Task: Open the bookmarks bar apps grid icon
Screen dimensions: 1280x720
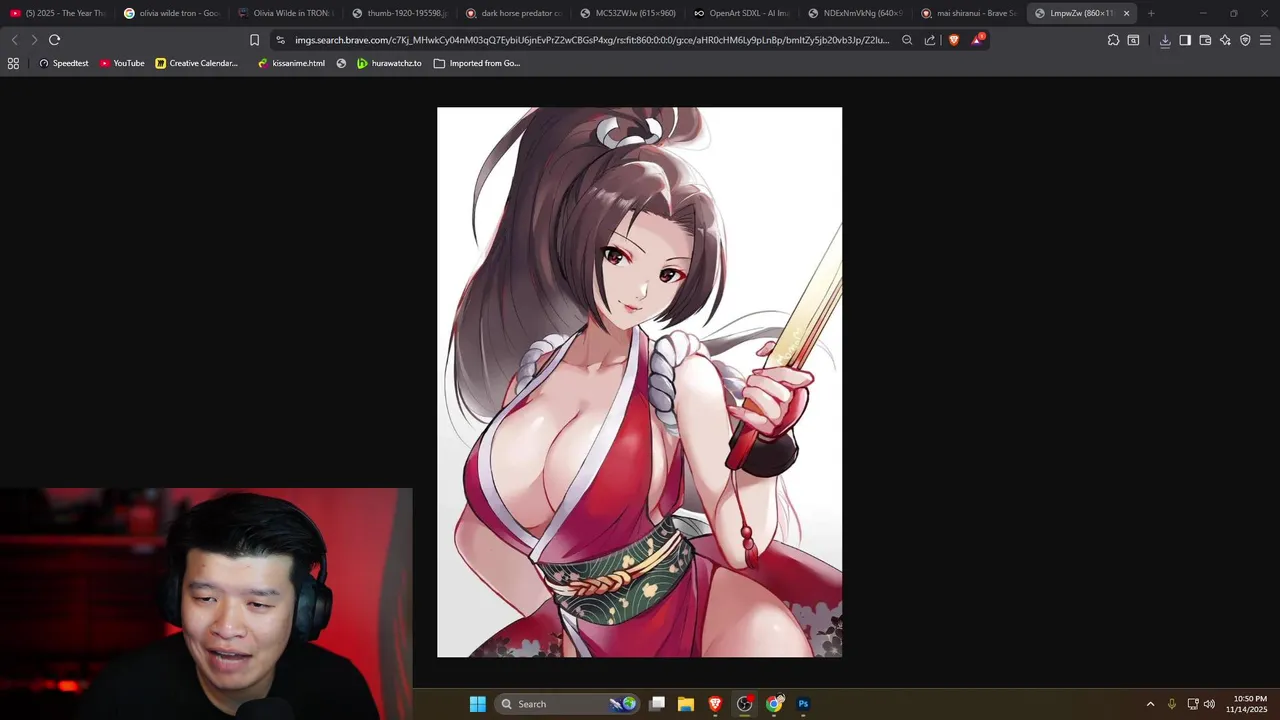Action: click(13, 63)
